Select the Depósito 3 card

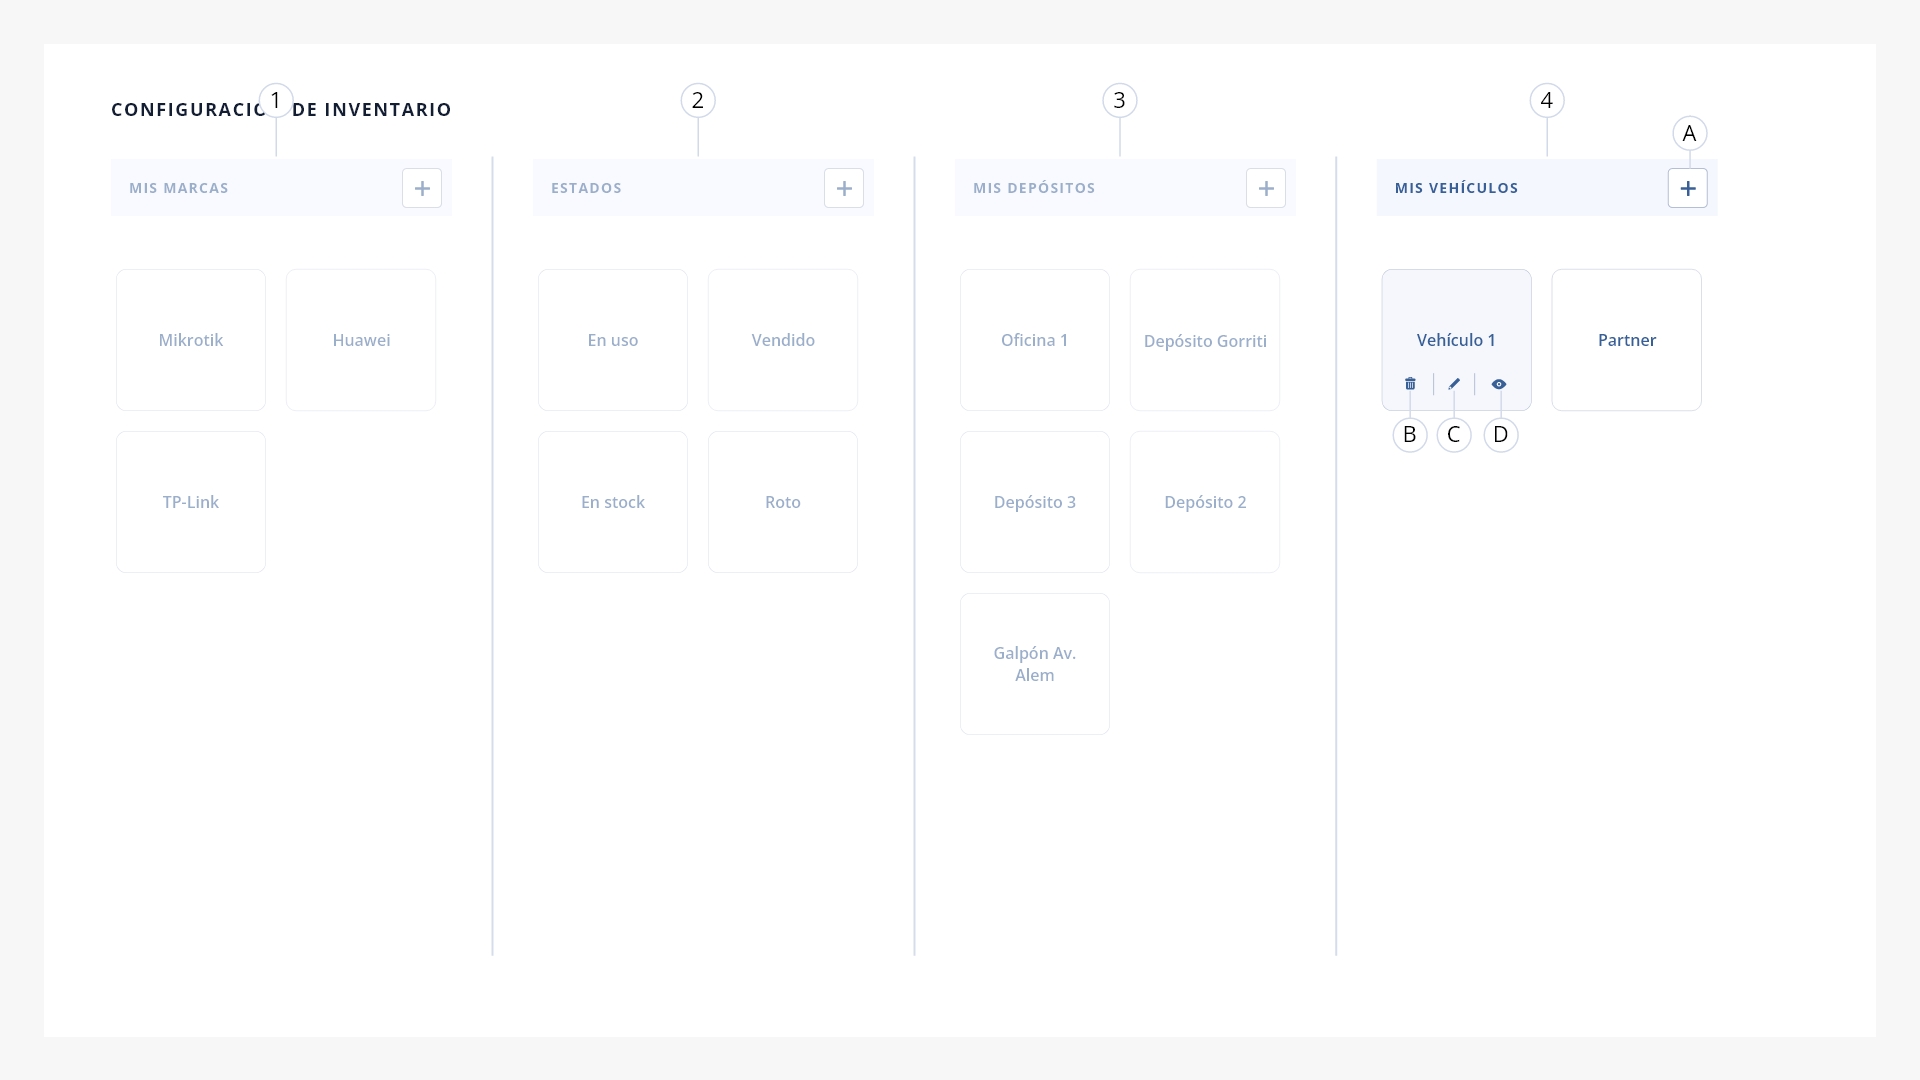[x=1035, y=502]
